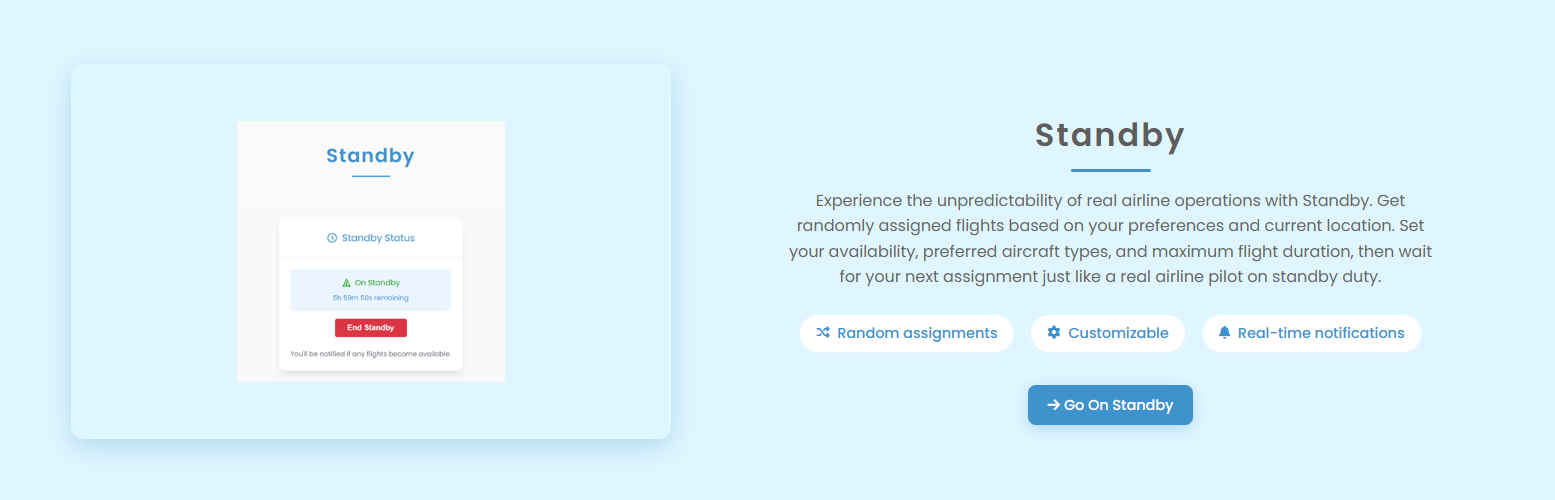This screenshot has height=500, width=1555.
Task: Click the gear icon beside Customizable
Action: coord(1054,333)
